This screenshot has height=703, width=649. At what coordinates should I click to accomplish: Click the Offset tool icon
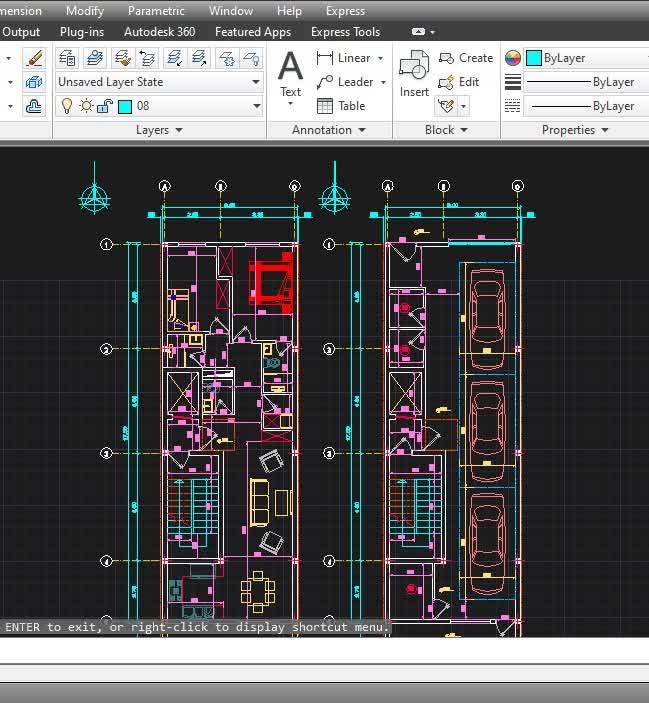tap(34, 106)
